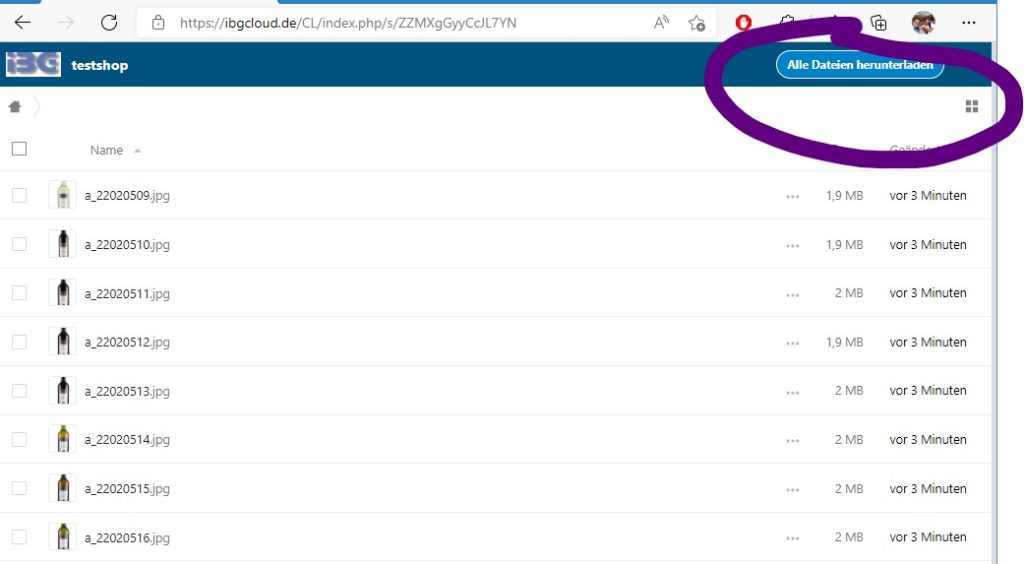Select checkbox next to a_22020512.jpg
The height and width of the screenshot is (564, 1024).
[19, 342]
